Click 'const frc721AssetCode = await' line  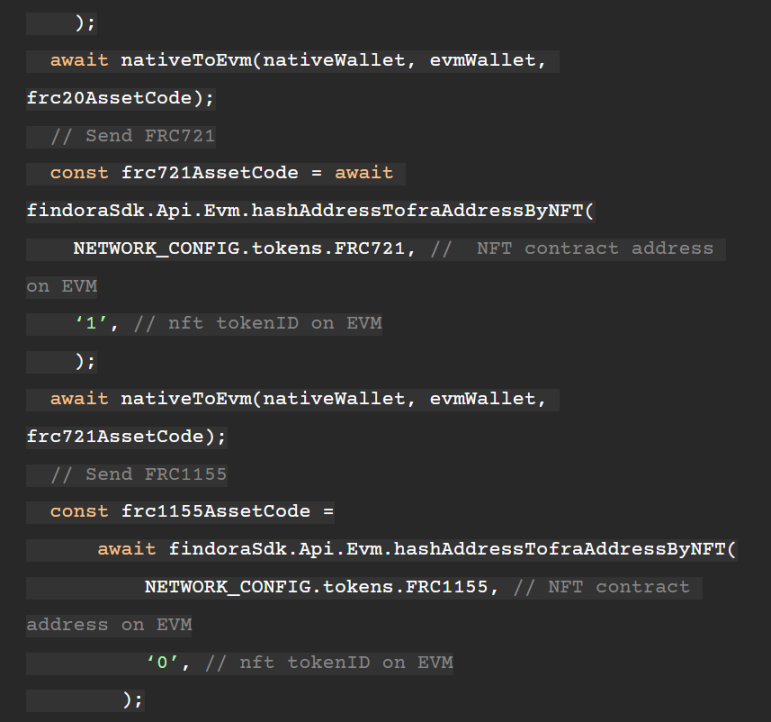(x=221, y=173)
